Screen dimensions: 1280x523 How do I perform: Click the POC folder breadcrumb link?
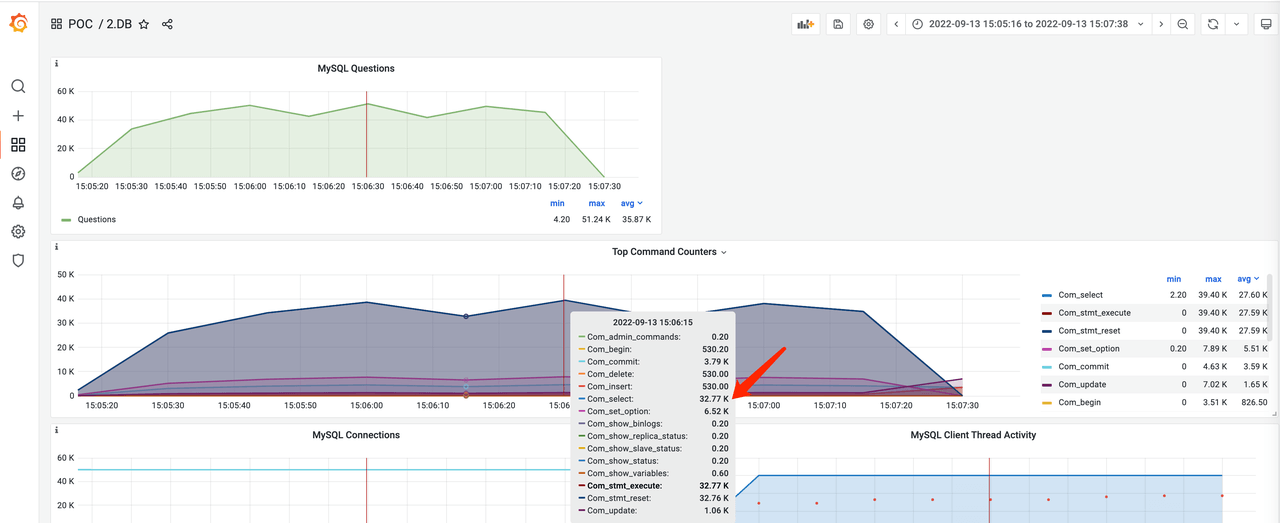click(80, 24)
